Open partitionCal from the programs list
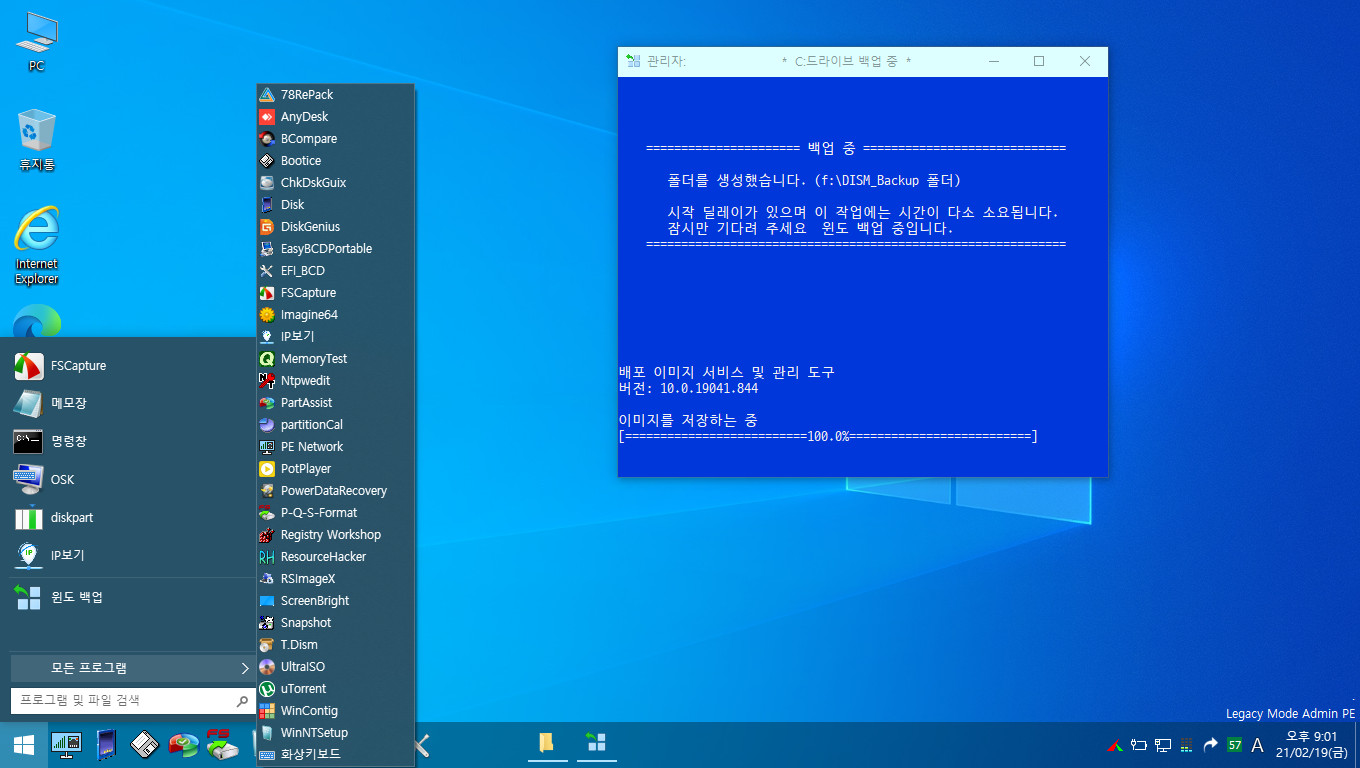The width and height of the screenshot is (1360, 768). (335, 424)
